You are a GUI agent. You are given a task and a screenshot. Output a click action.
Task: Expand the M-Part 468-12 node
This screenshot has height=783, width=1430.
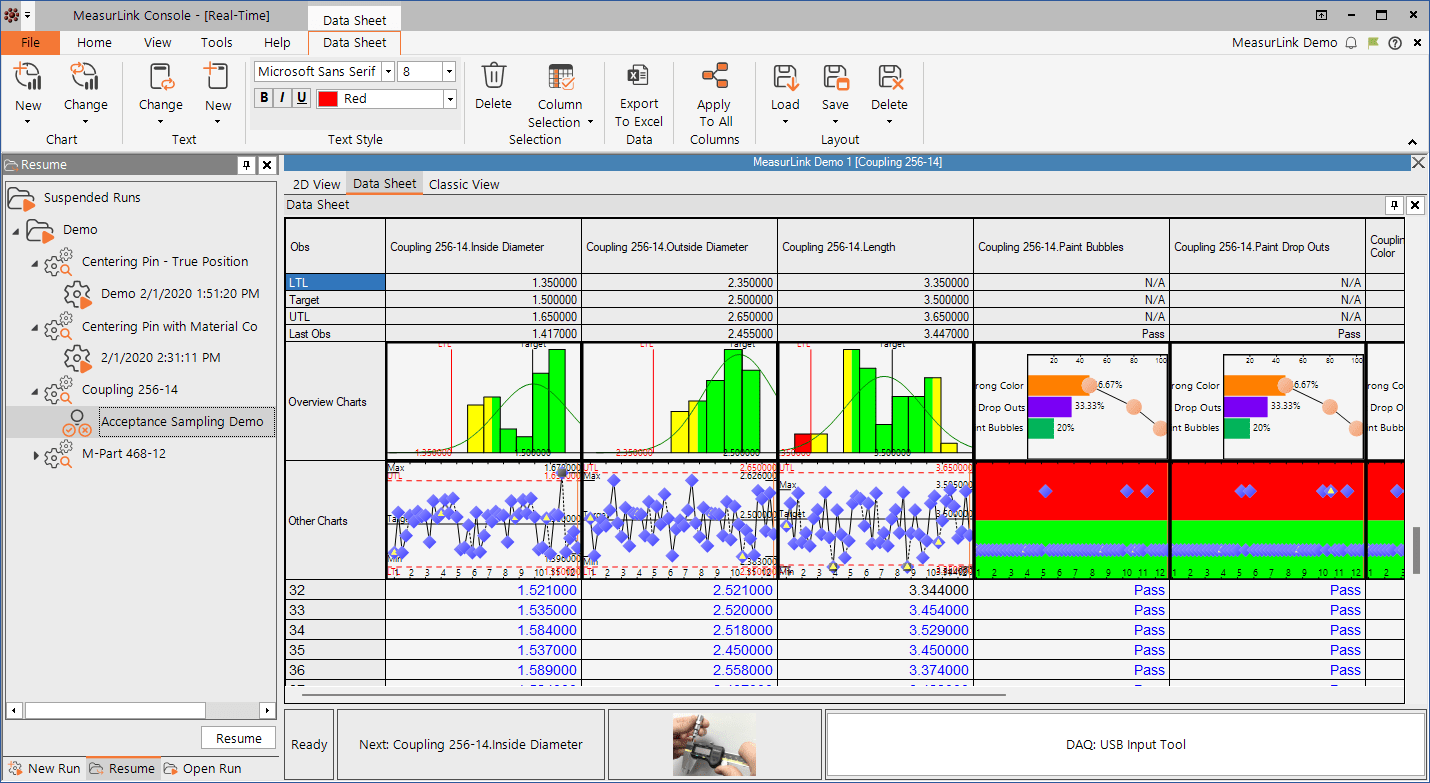(36, 455)
